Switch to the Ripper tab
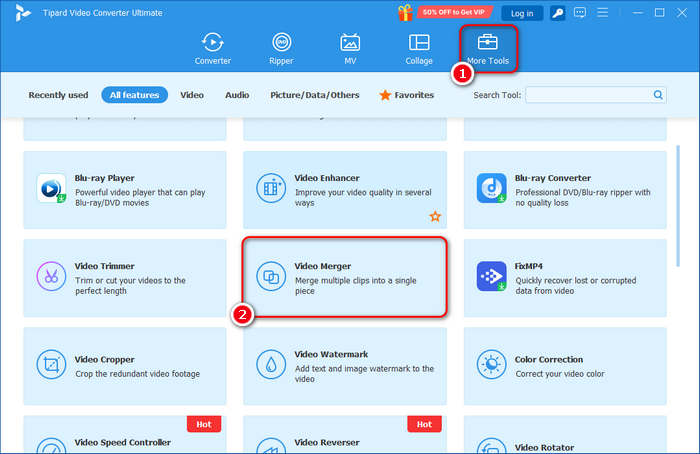This screenshot has height=454, width=700. tap(281, 49)
